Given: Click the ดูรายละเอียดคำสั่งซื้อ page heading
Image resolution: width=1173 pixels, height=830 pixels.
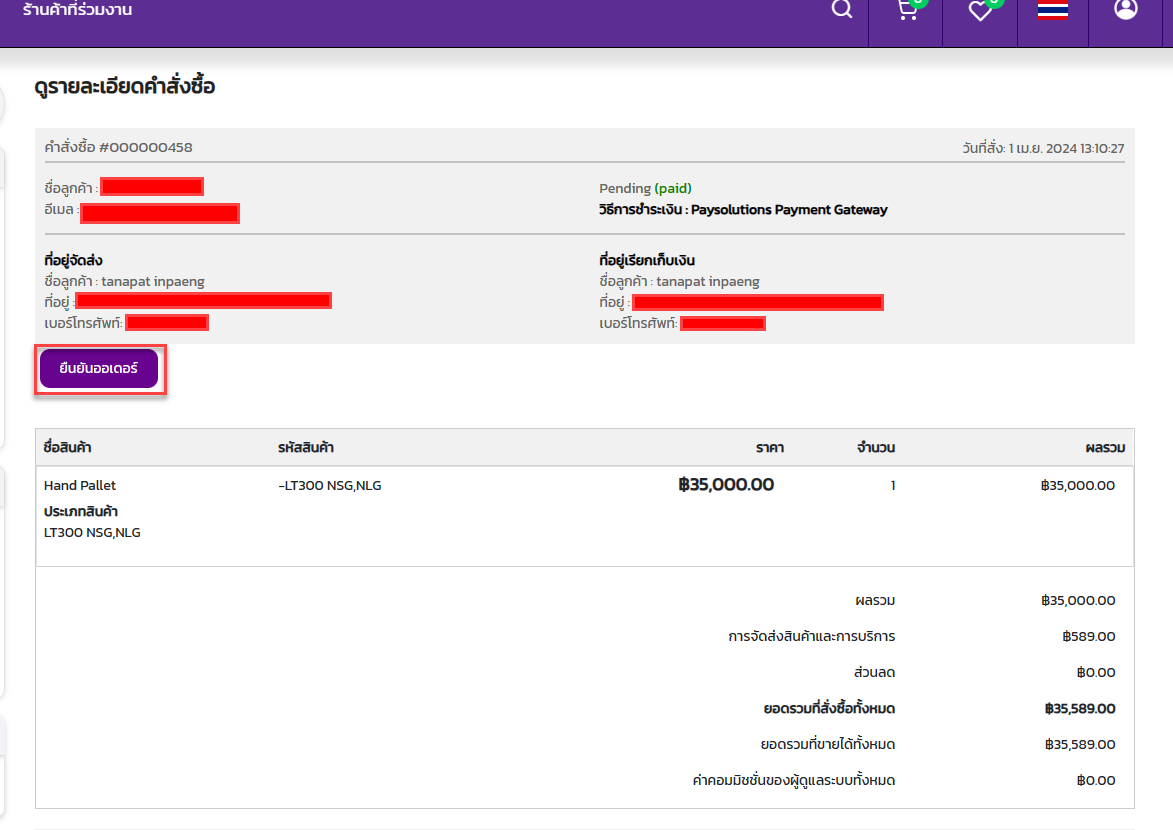Looking at the screenshot, I should tap(125, 87).
